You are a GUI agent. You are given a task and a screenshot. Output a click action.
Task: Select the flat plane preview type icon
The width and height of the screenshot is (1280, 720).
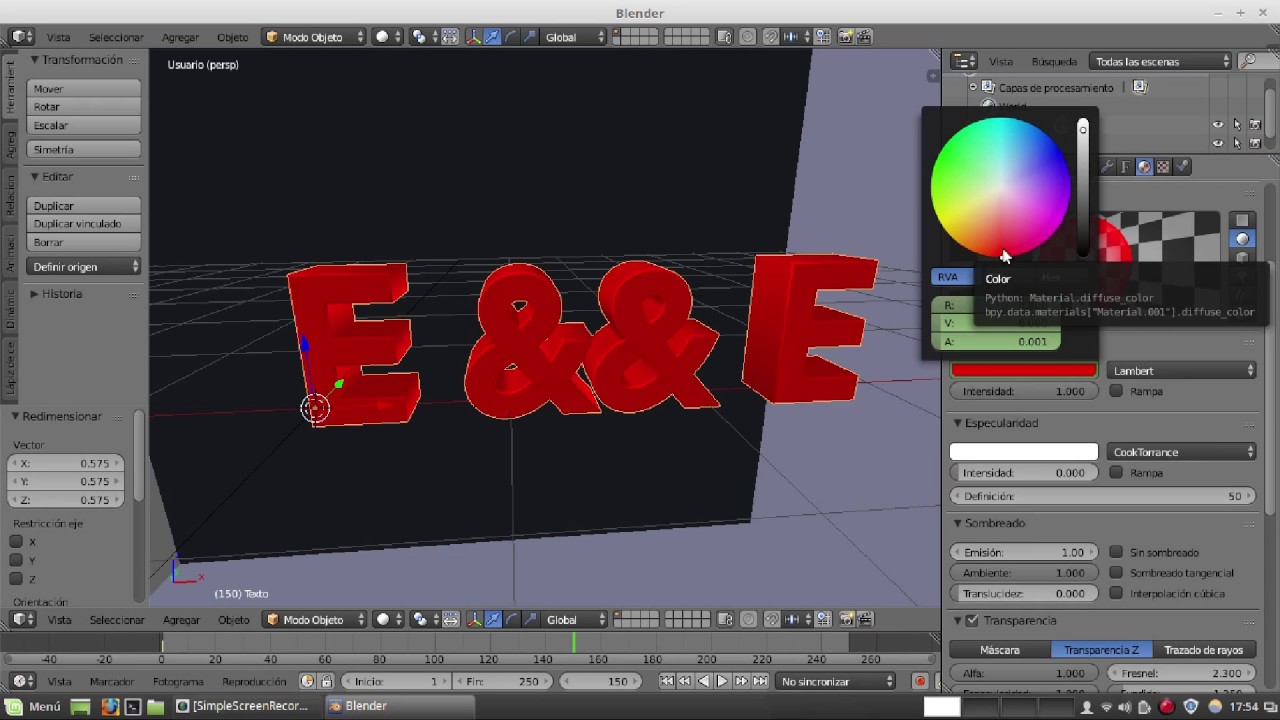point(1242,220)
